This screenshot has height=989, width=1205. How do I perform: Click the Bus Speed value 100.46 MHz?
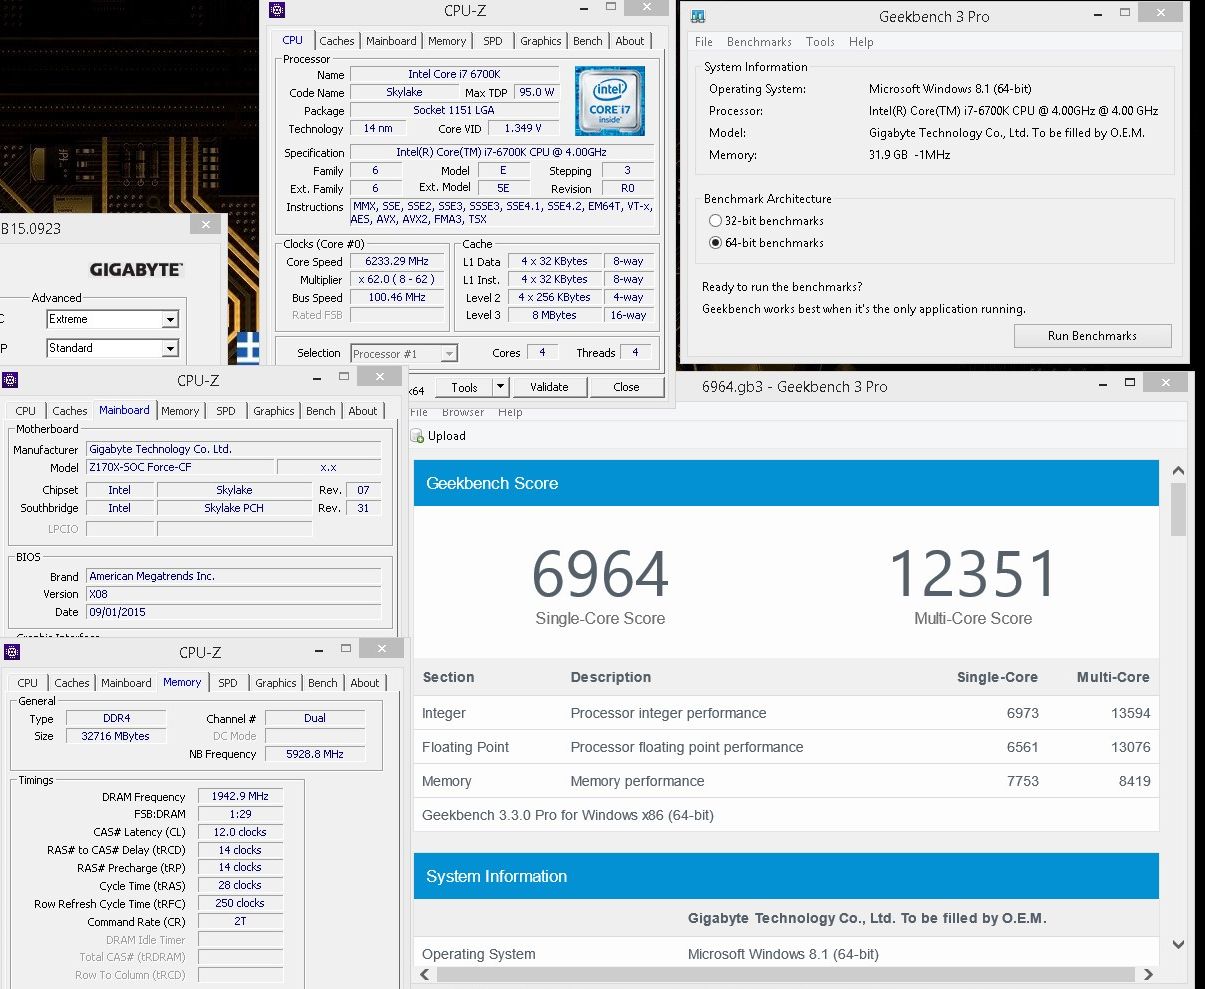(397, 297)
